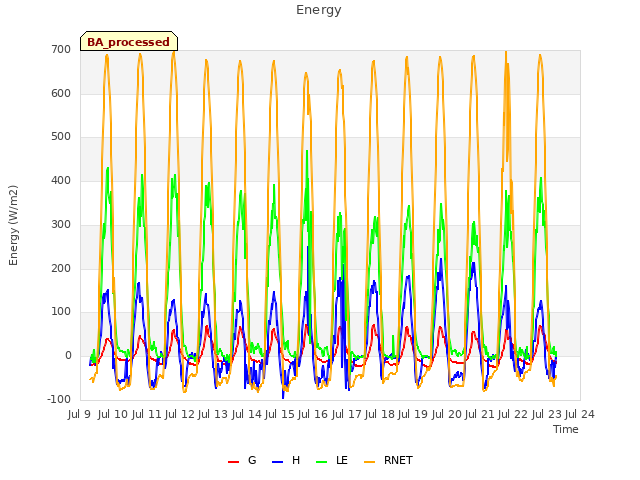The image size is (640, 480).
Task: Click the Jul 20 x-axis tick label
Action: point(446,414)
